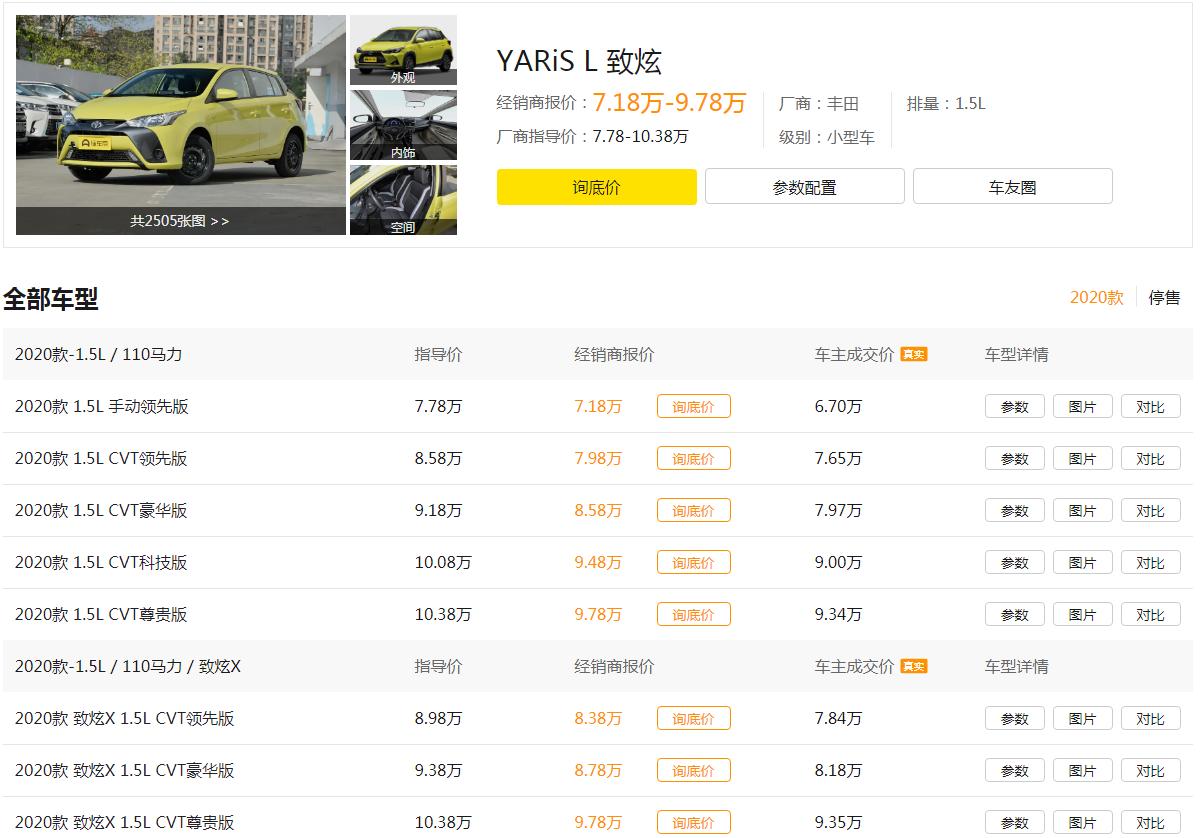
Task: View the 内饰 interior photos thumbnail
Action: click(403, 124)
